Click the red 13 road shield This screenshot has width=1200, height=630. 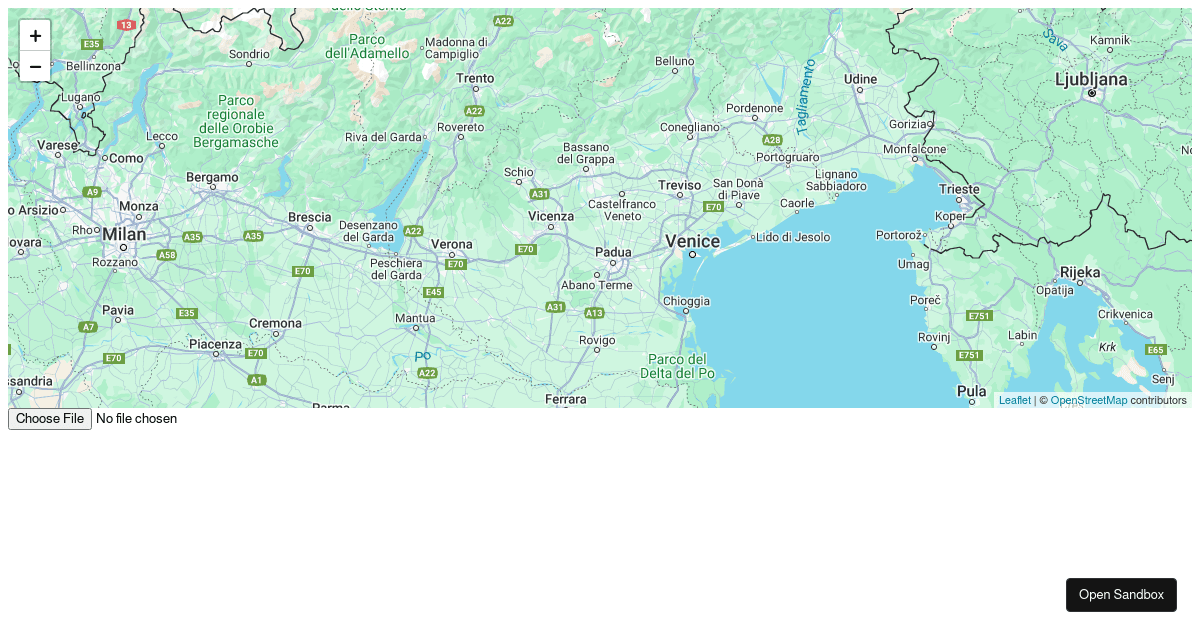pyautogui.click(x=125, y=24)
